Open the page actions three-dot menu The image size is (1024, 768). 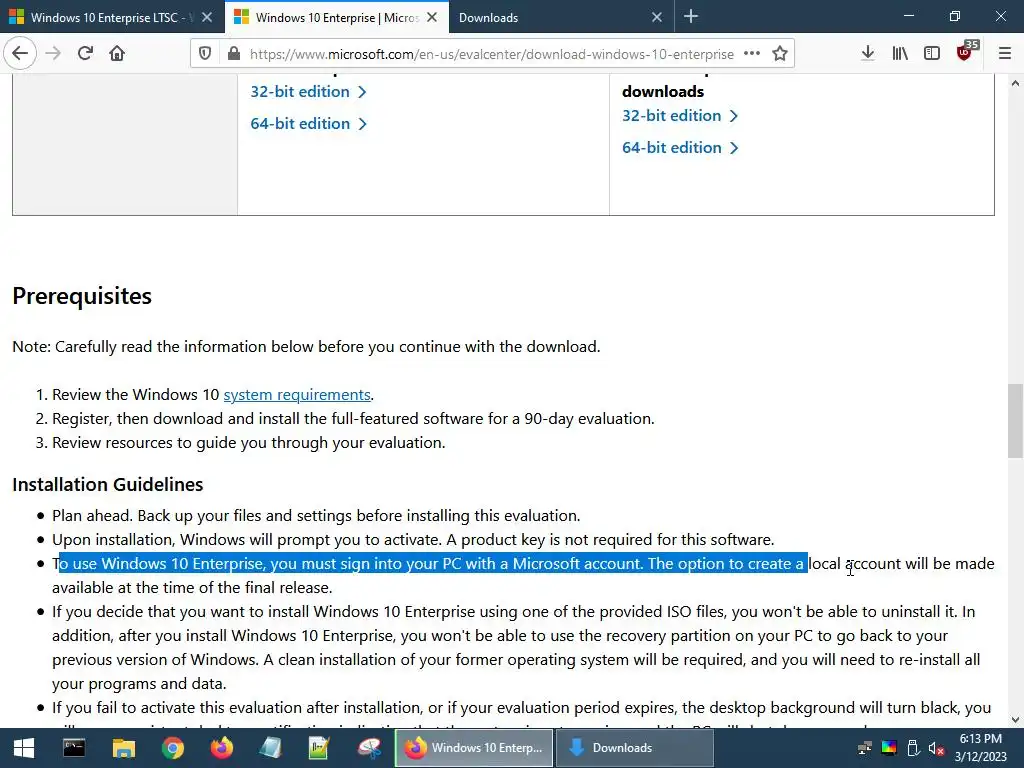pos(752,54)
